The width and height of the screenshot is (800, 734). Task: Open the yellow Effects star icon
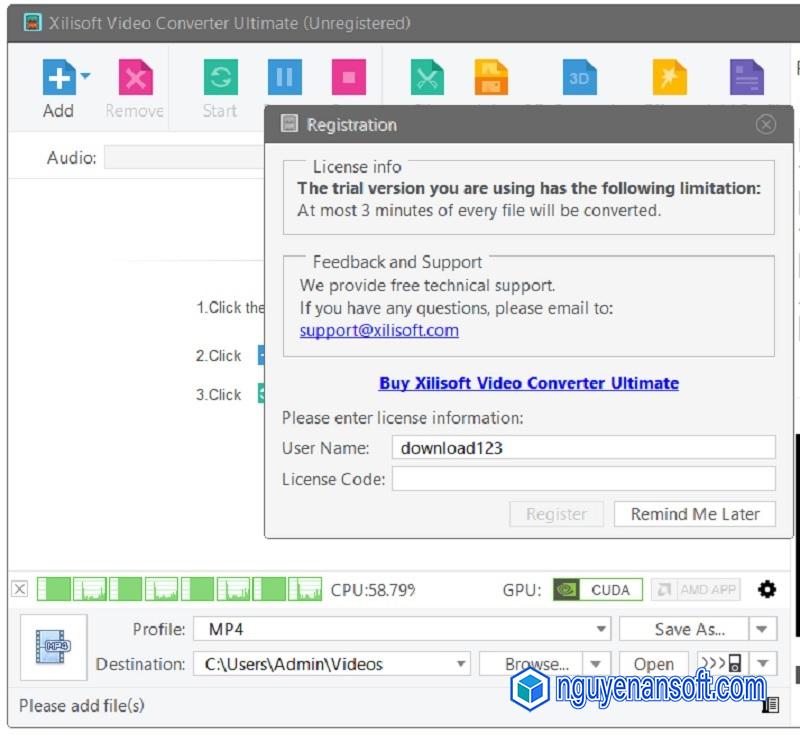tap(669, 77)
